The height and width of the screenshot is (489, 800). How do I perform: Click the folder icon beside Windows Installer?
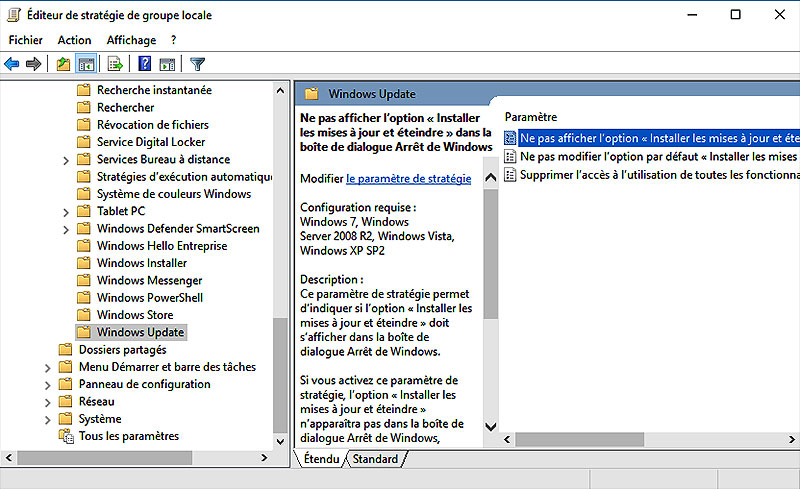(x=83, y=263)
